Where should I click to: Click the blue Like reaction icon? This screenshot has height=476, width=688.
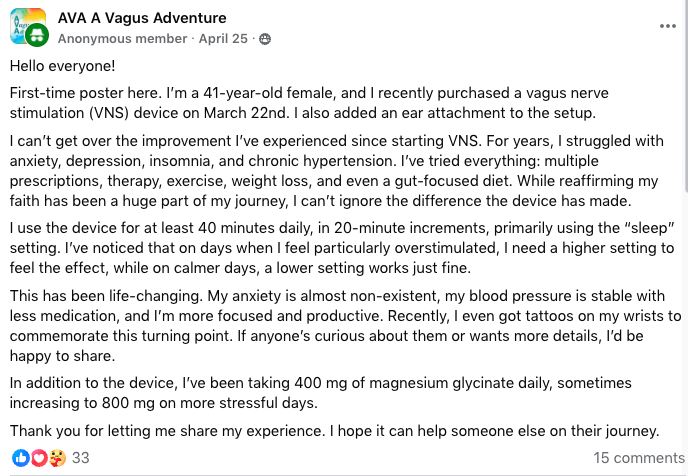tap(20, 458)
